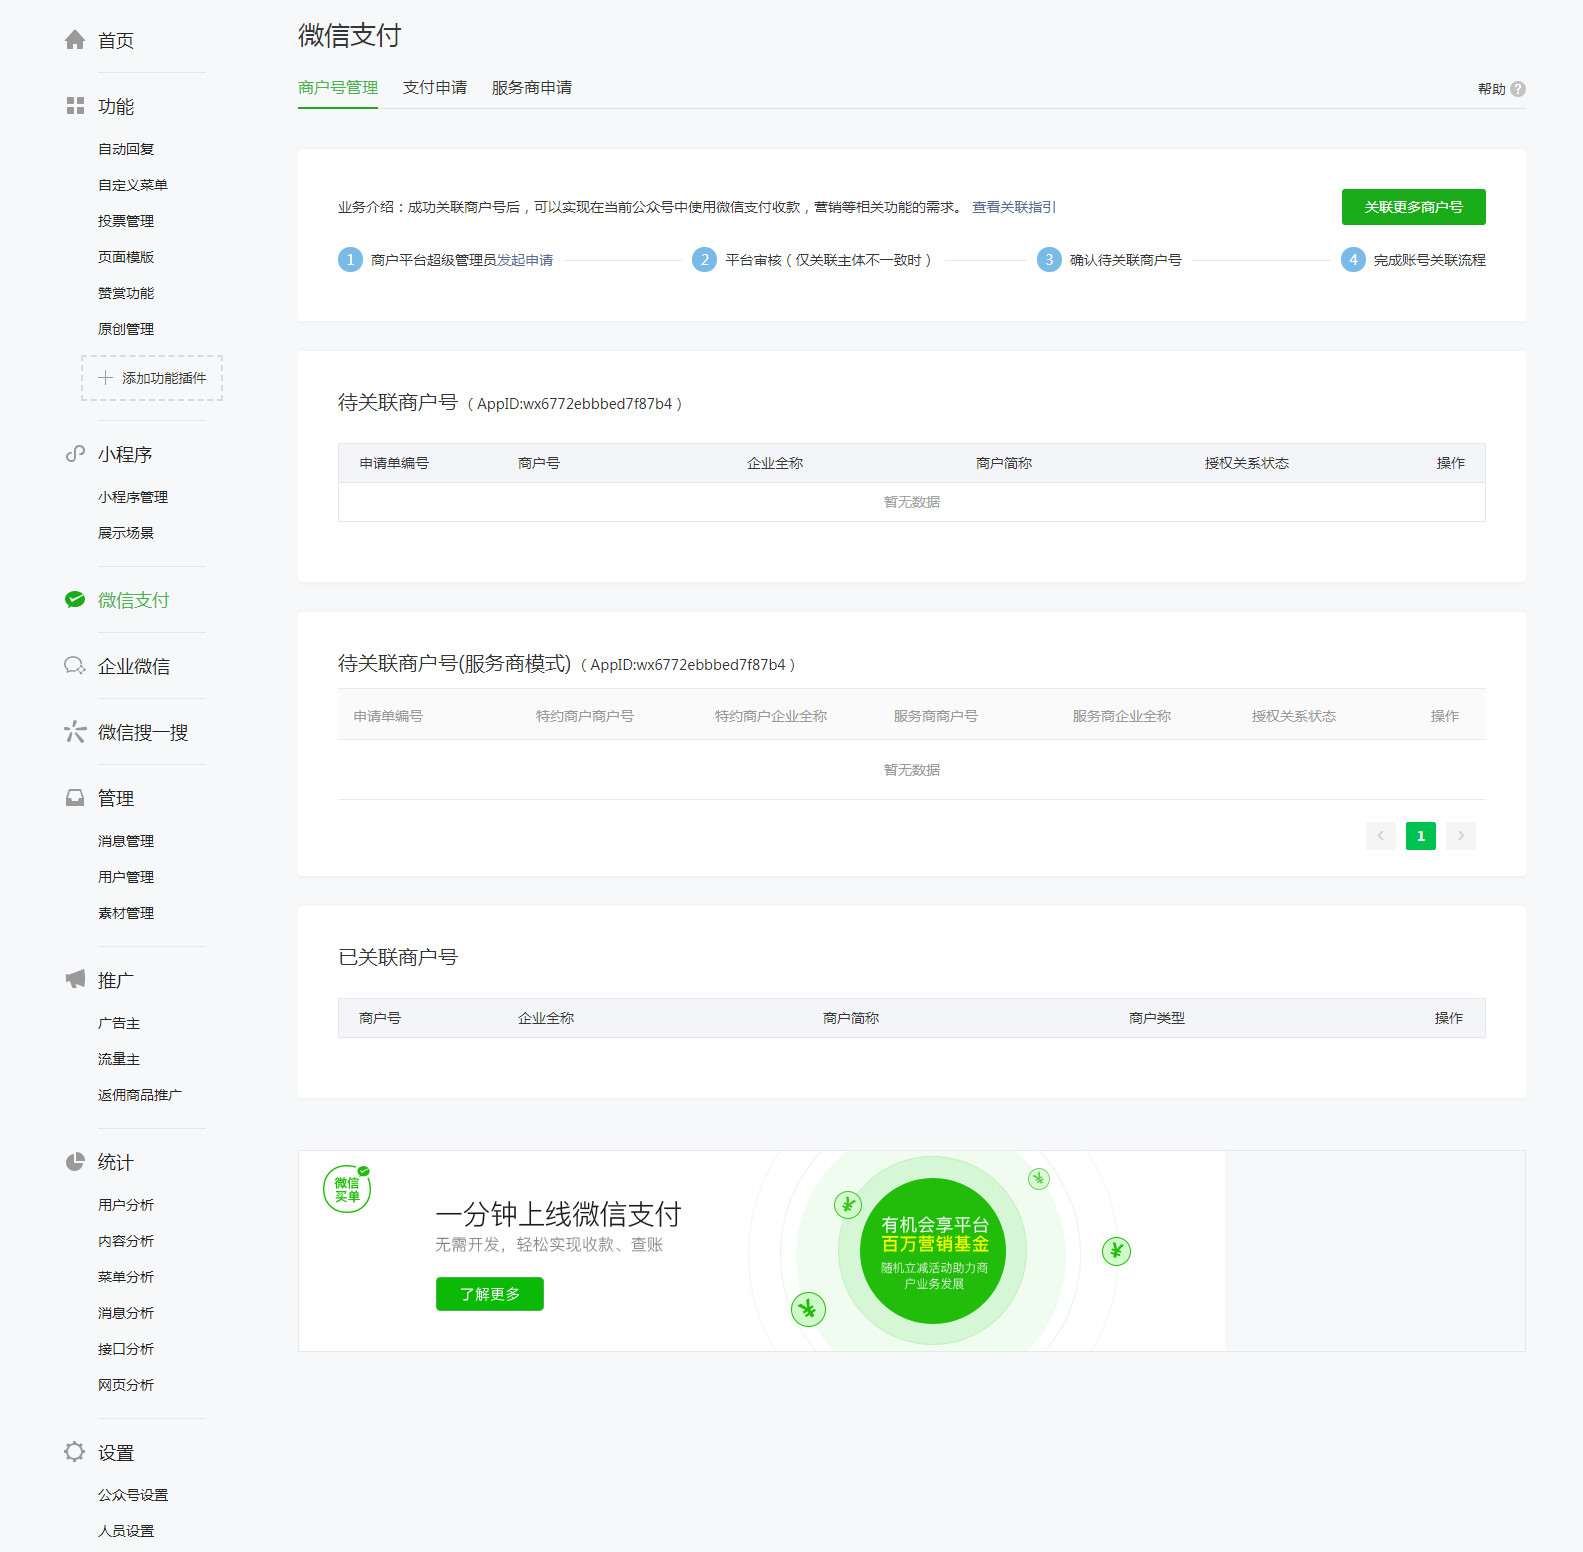This screenshot has height=1552, width=1583.
Task: Click the green 百万营销基金 circle graphic
Action: [x=933, y=1251]
